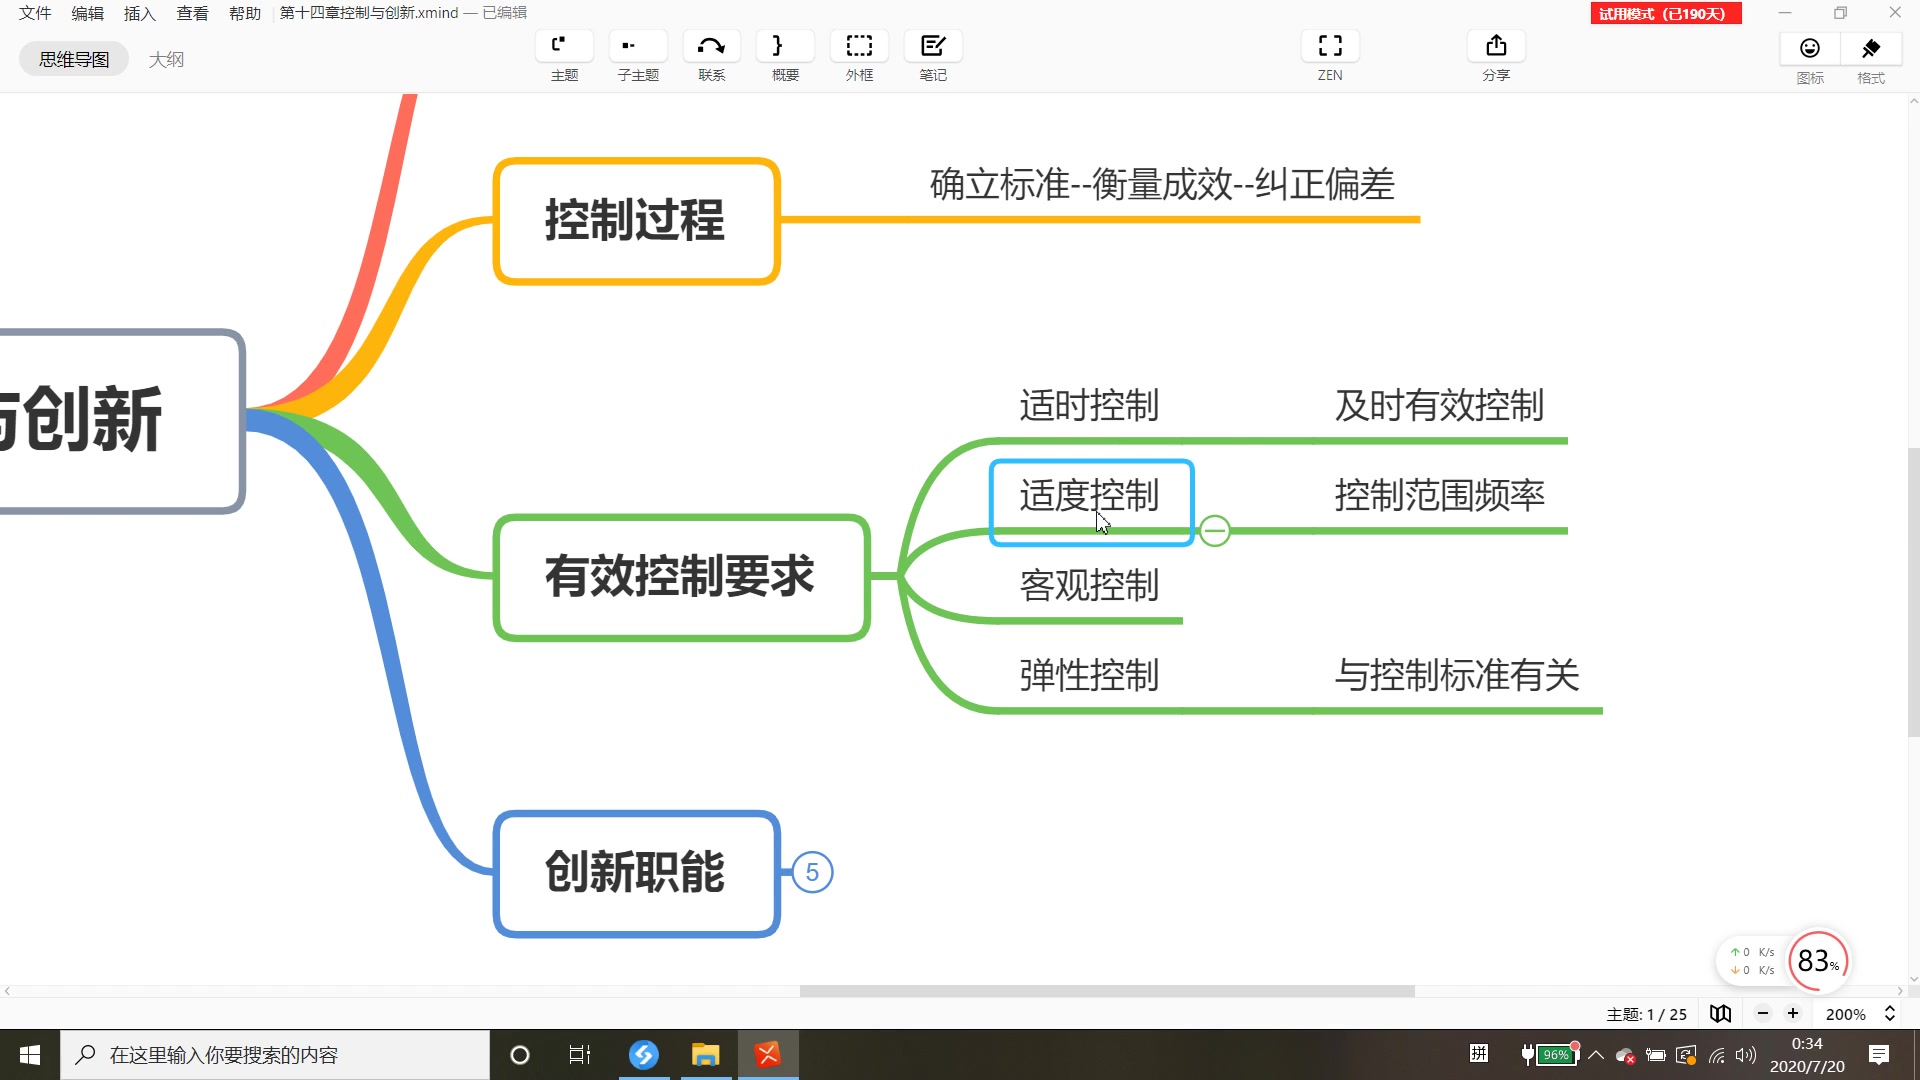Click the 83% memory floating widget
Image resolution: width=1920 pixels, height=1080 pixels.
click(1818, 961)
